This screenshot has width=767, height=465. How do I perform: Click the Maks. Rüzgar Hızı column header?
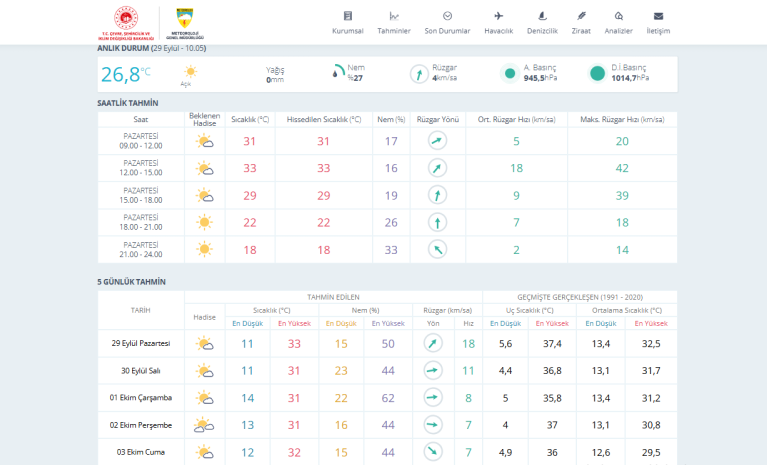point(622,119)
